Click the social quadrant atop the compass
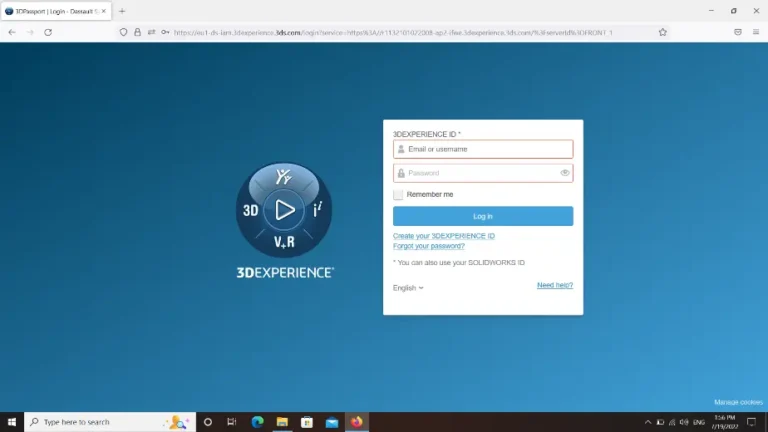768x432 pixels. [x=284, y=177]
